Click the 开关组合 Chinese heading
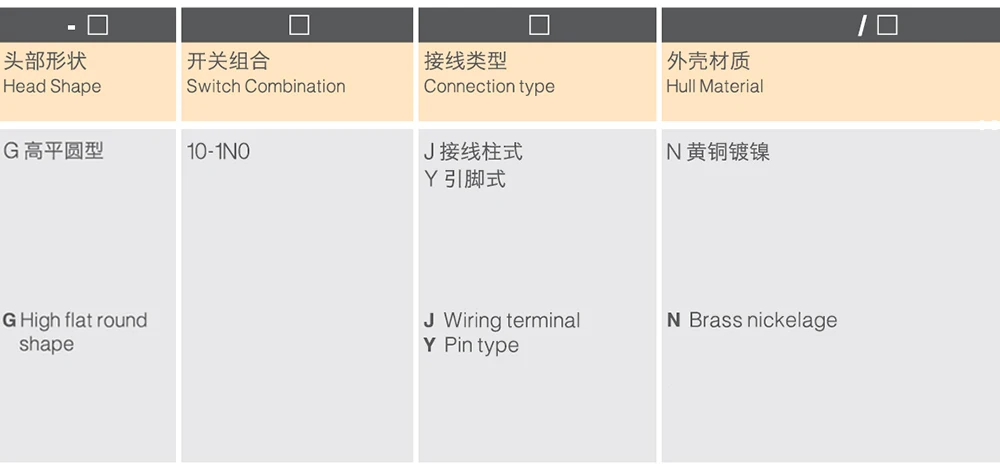The width and height of the screenshot is (1000, 471). (x=228, y=61)
